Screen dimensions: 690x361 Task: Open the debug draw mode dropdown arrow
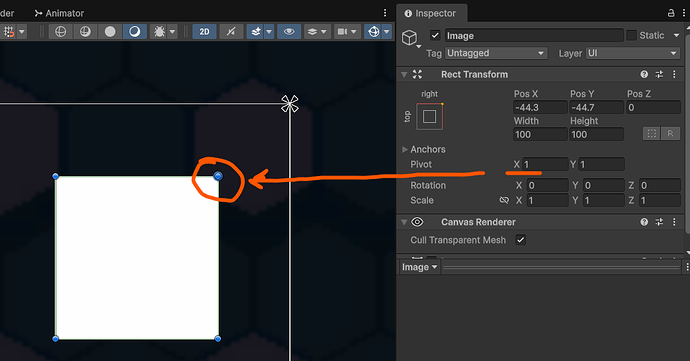click(172, 32)
